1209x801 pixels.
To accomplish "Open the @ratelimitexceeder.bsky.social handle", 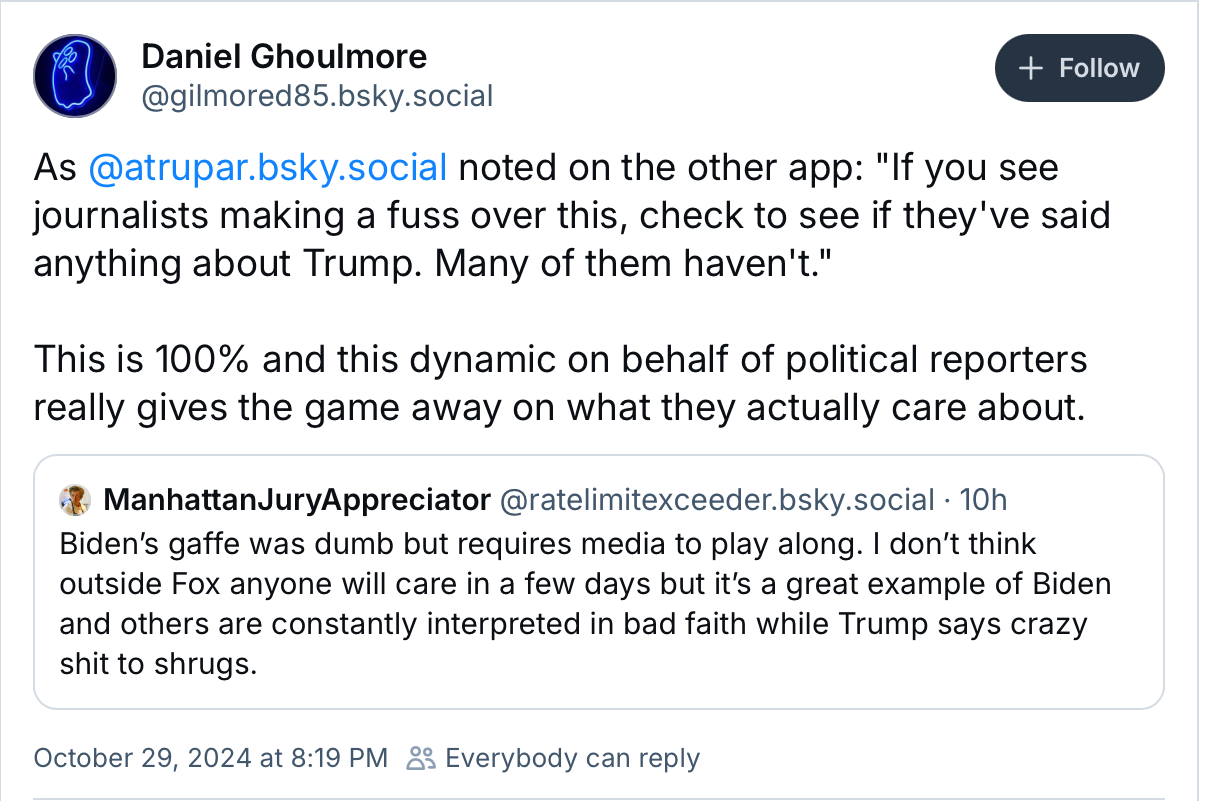I will [x=716, y=499].
